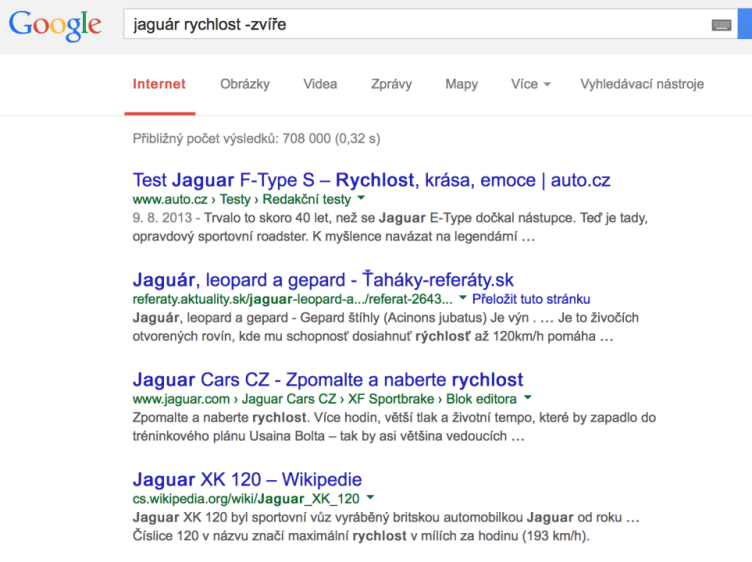Select the Internet tab
This screenshot has width=752, height=562.
pyautogui.click(x=159, y=84)
